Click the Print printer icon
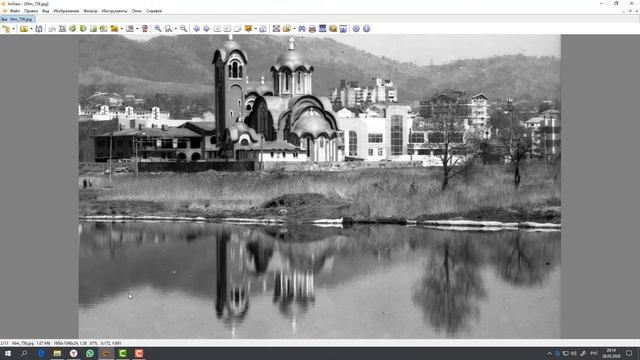This screenshot has width=640, height=360. 312,29
